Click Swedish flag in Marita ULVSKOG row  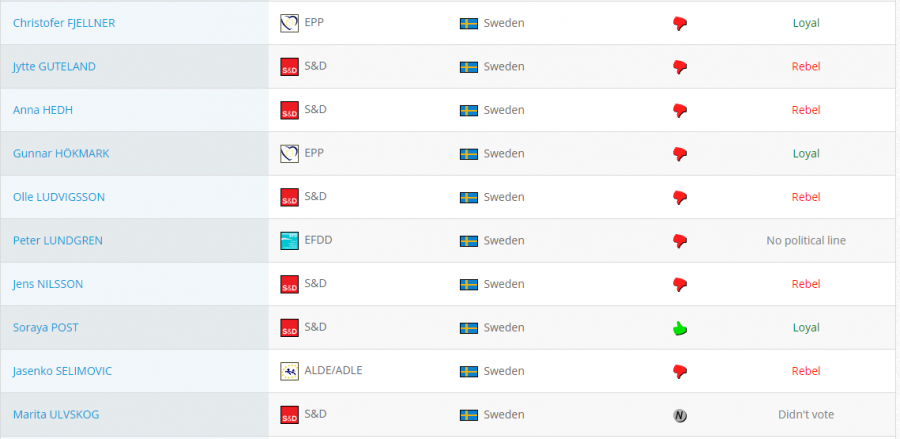tap(469, 415)
